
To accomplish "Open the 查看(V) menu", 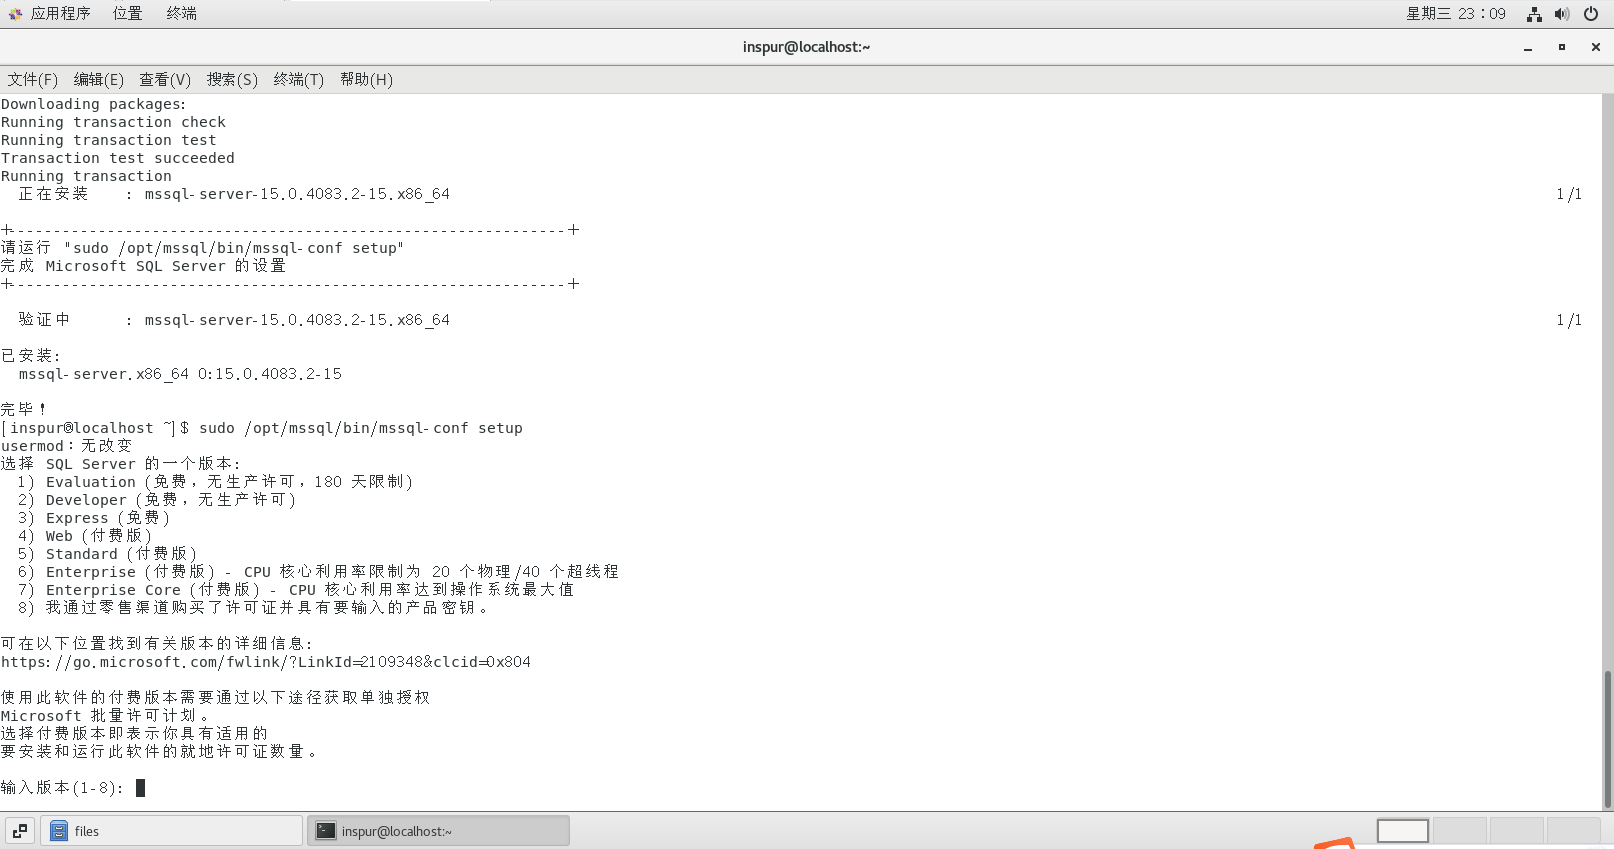I will [x=165, y=80].
